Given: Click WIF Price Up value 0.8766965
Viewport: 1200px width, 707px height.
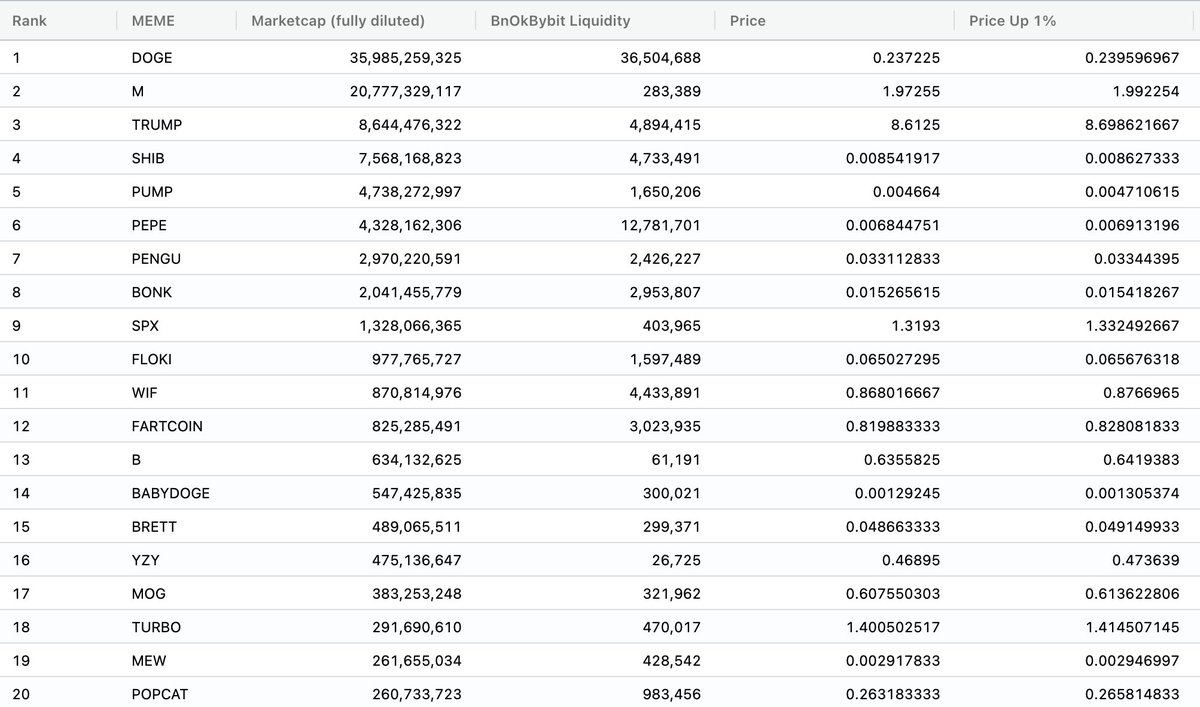Looking at the screenshot, I should click(1142, 393).
